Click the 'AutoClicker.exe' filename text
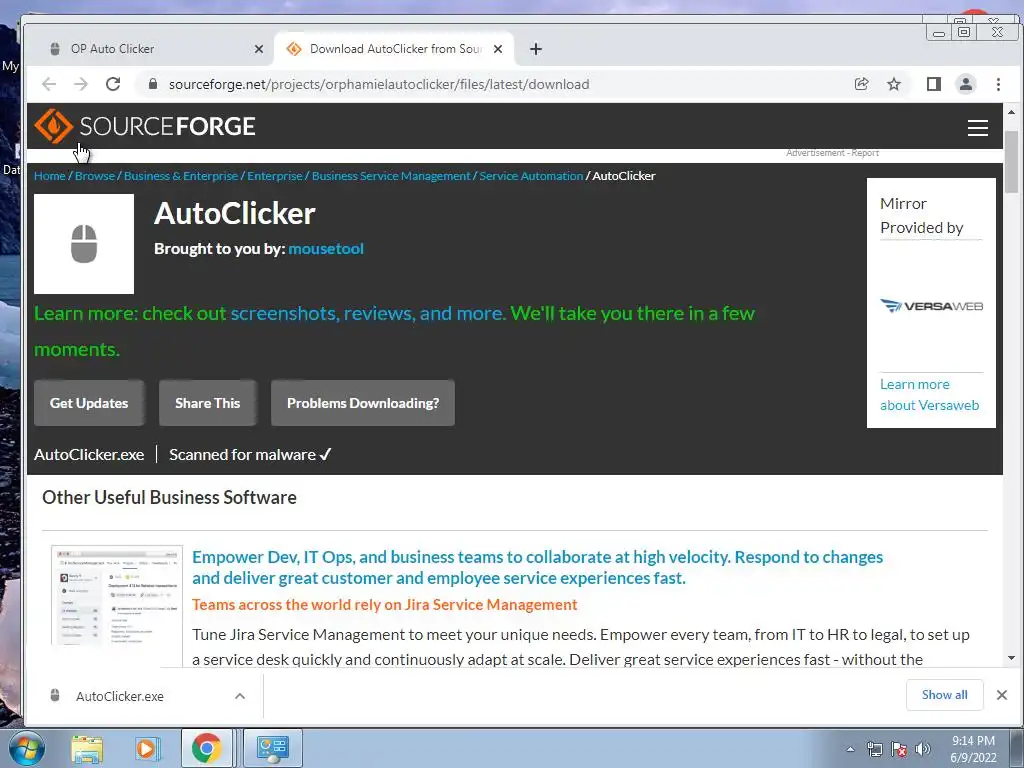Screen dimensions: 1024x768 (89, 455)
